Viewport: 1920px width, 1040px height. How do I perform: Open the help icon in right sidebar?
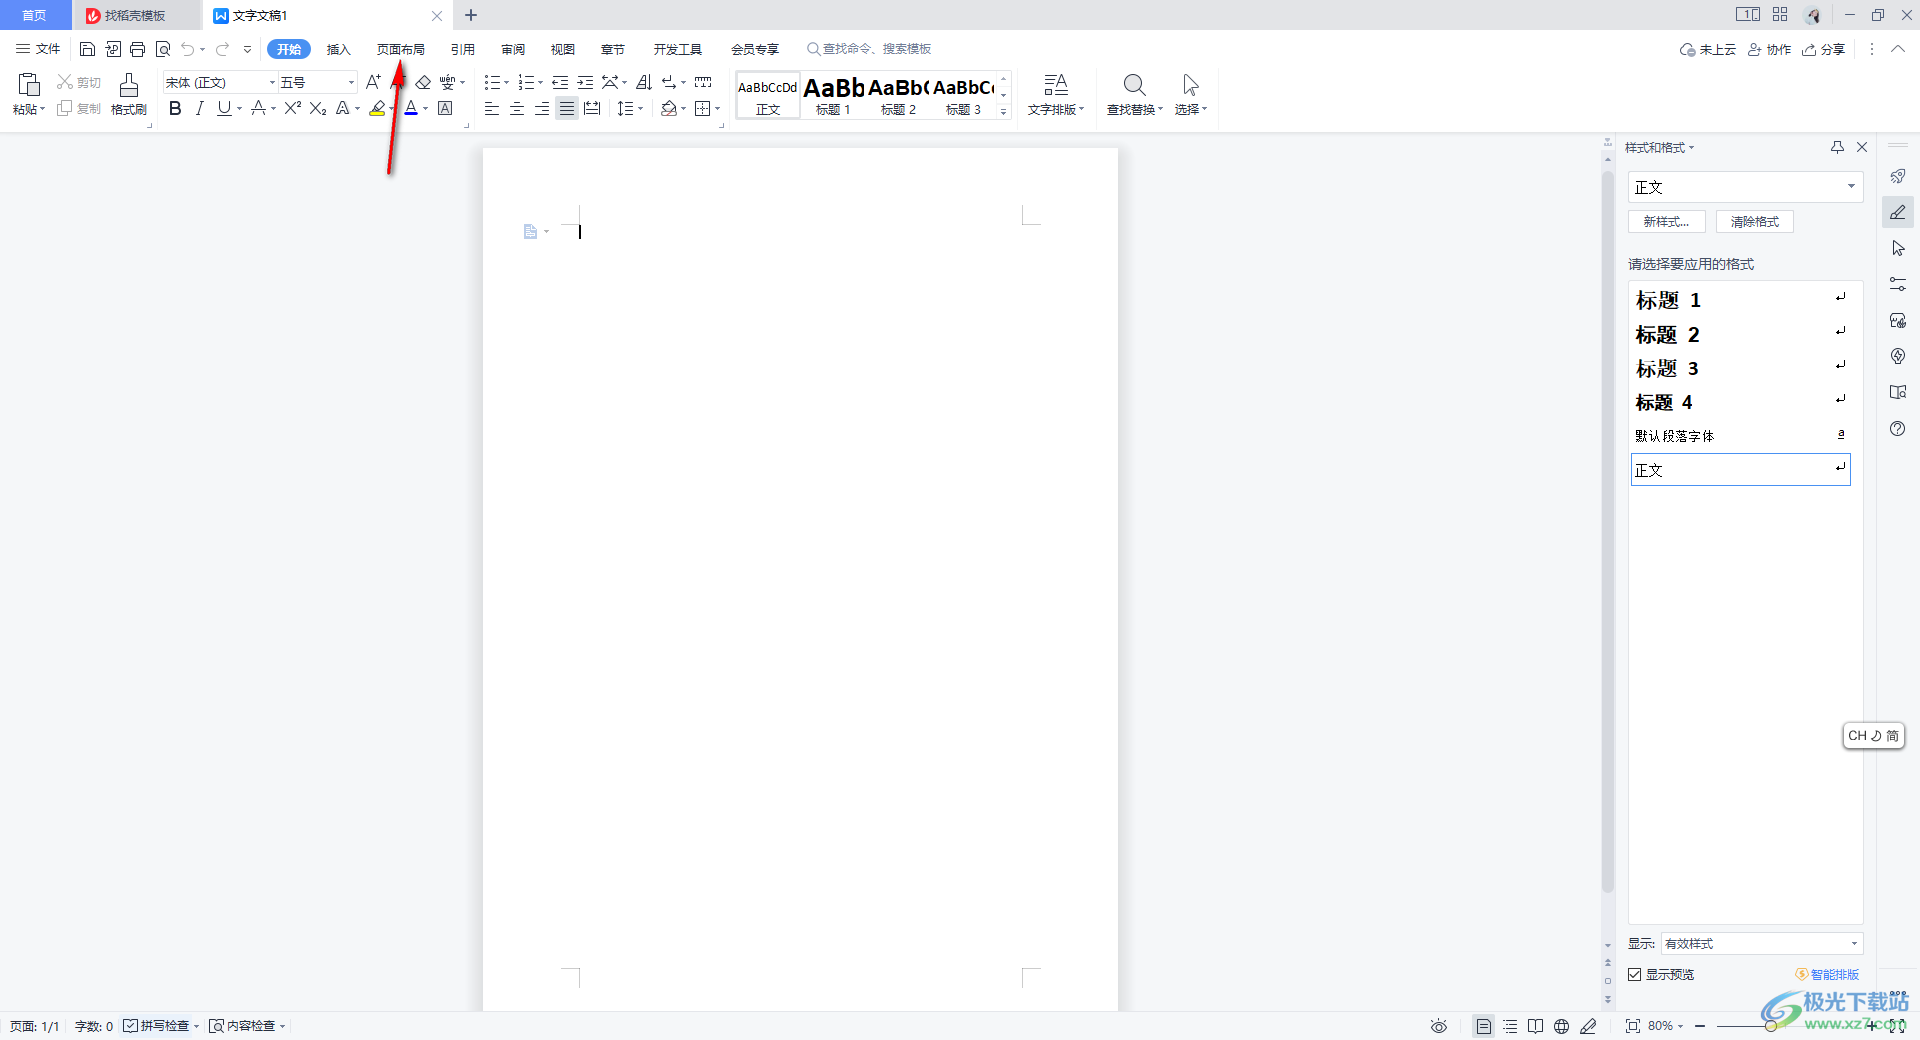pos(1898,429)
